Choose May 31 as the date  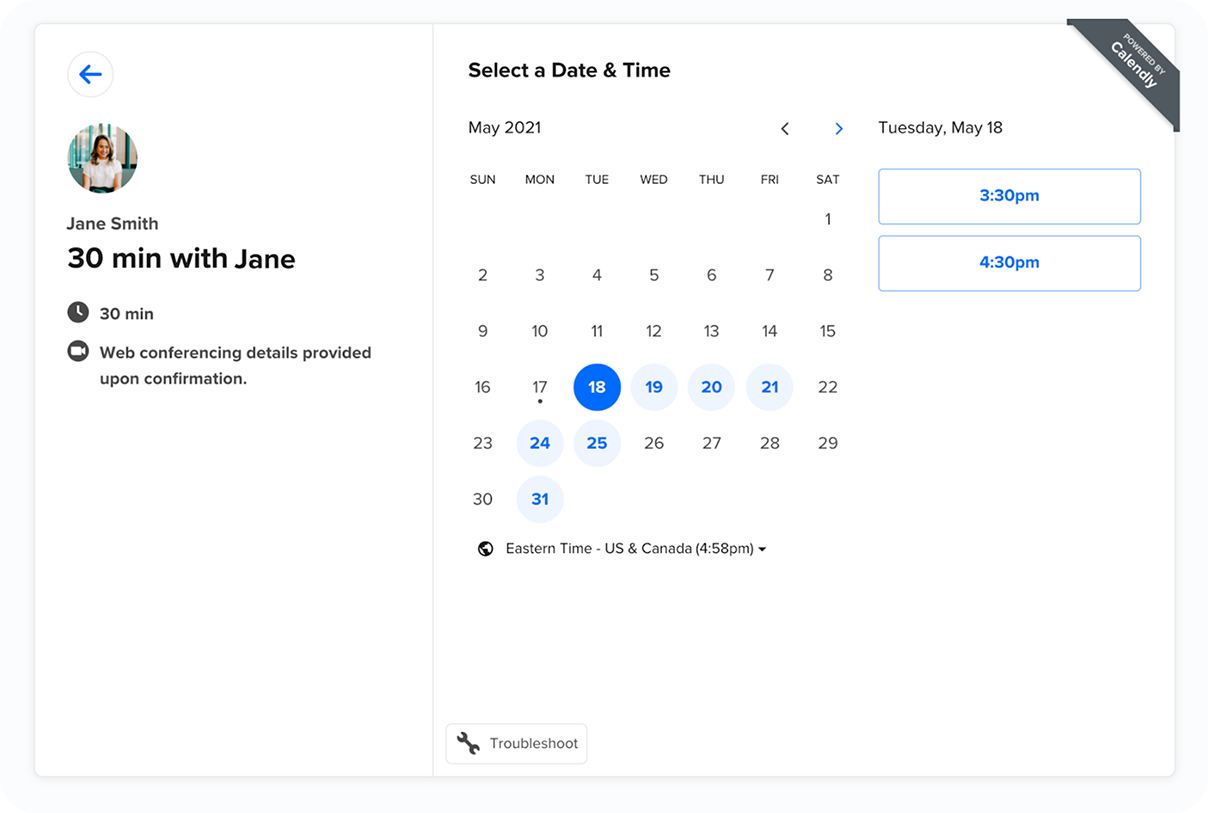click(540, 499)
